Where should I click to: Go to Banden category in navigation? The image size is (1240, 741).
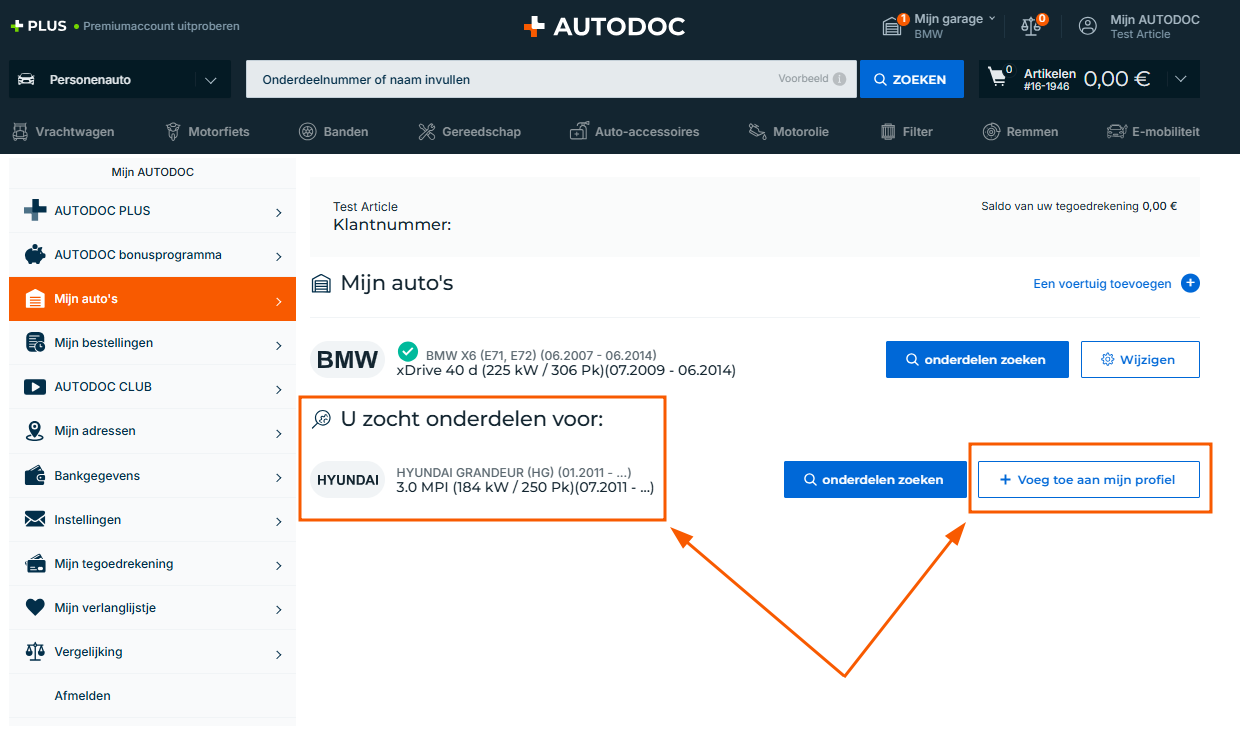(x=334, y=131)
